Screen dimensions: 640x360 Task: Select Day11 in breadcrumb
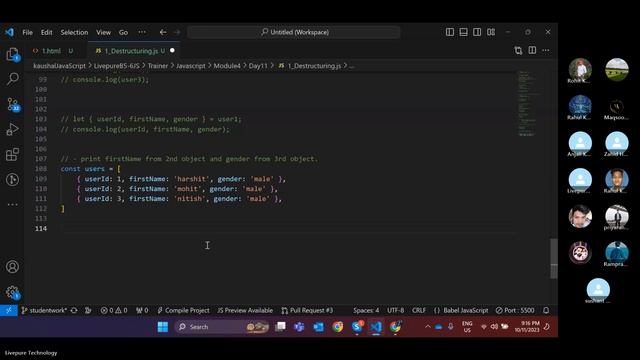(258, 66)
